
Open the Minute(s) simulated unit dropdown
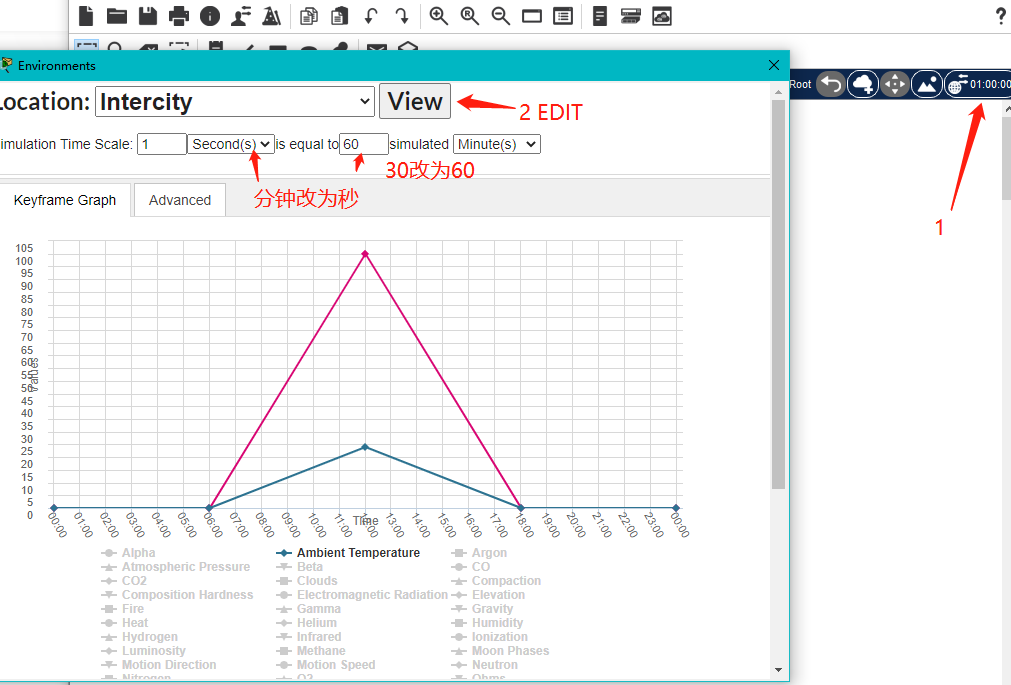point(496,144)
